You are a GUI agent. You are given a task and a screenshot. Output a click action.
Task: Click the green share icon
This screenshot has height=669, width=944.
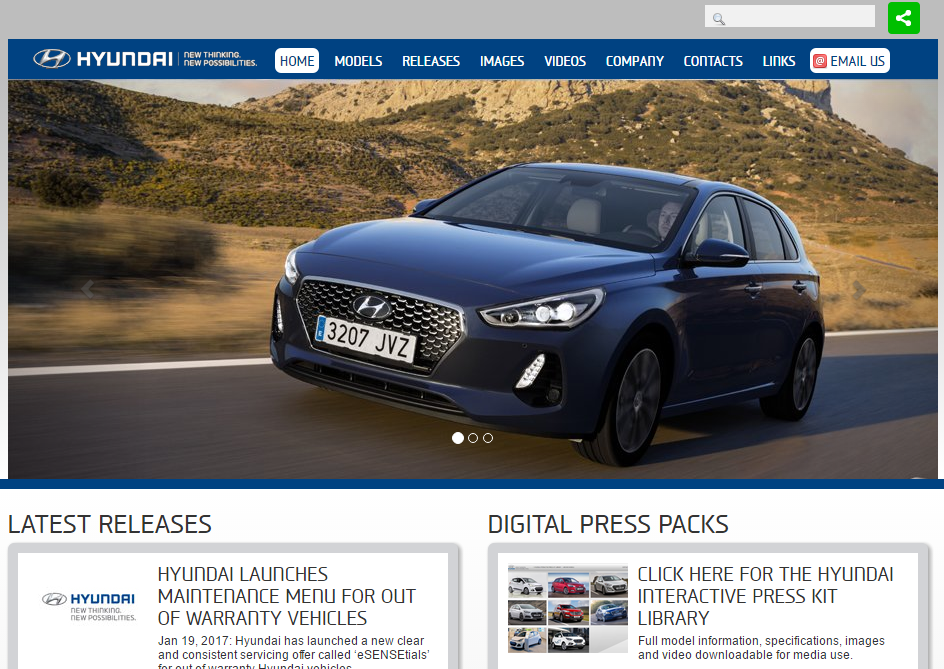[x=903, y=18]
